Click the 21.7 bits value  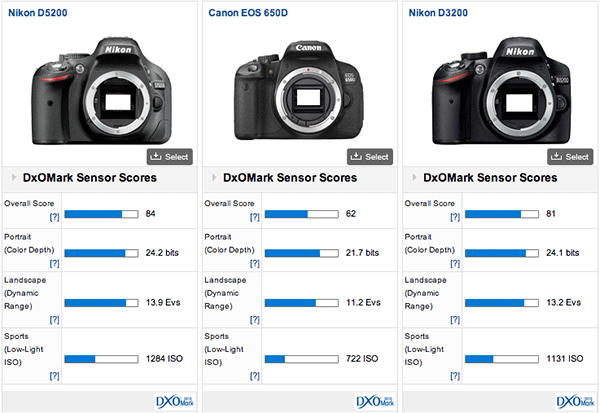coord(362,253)
